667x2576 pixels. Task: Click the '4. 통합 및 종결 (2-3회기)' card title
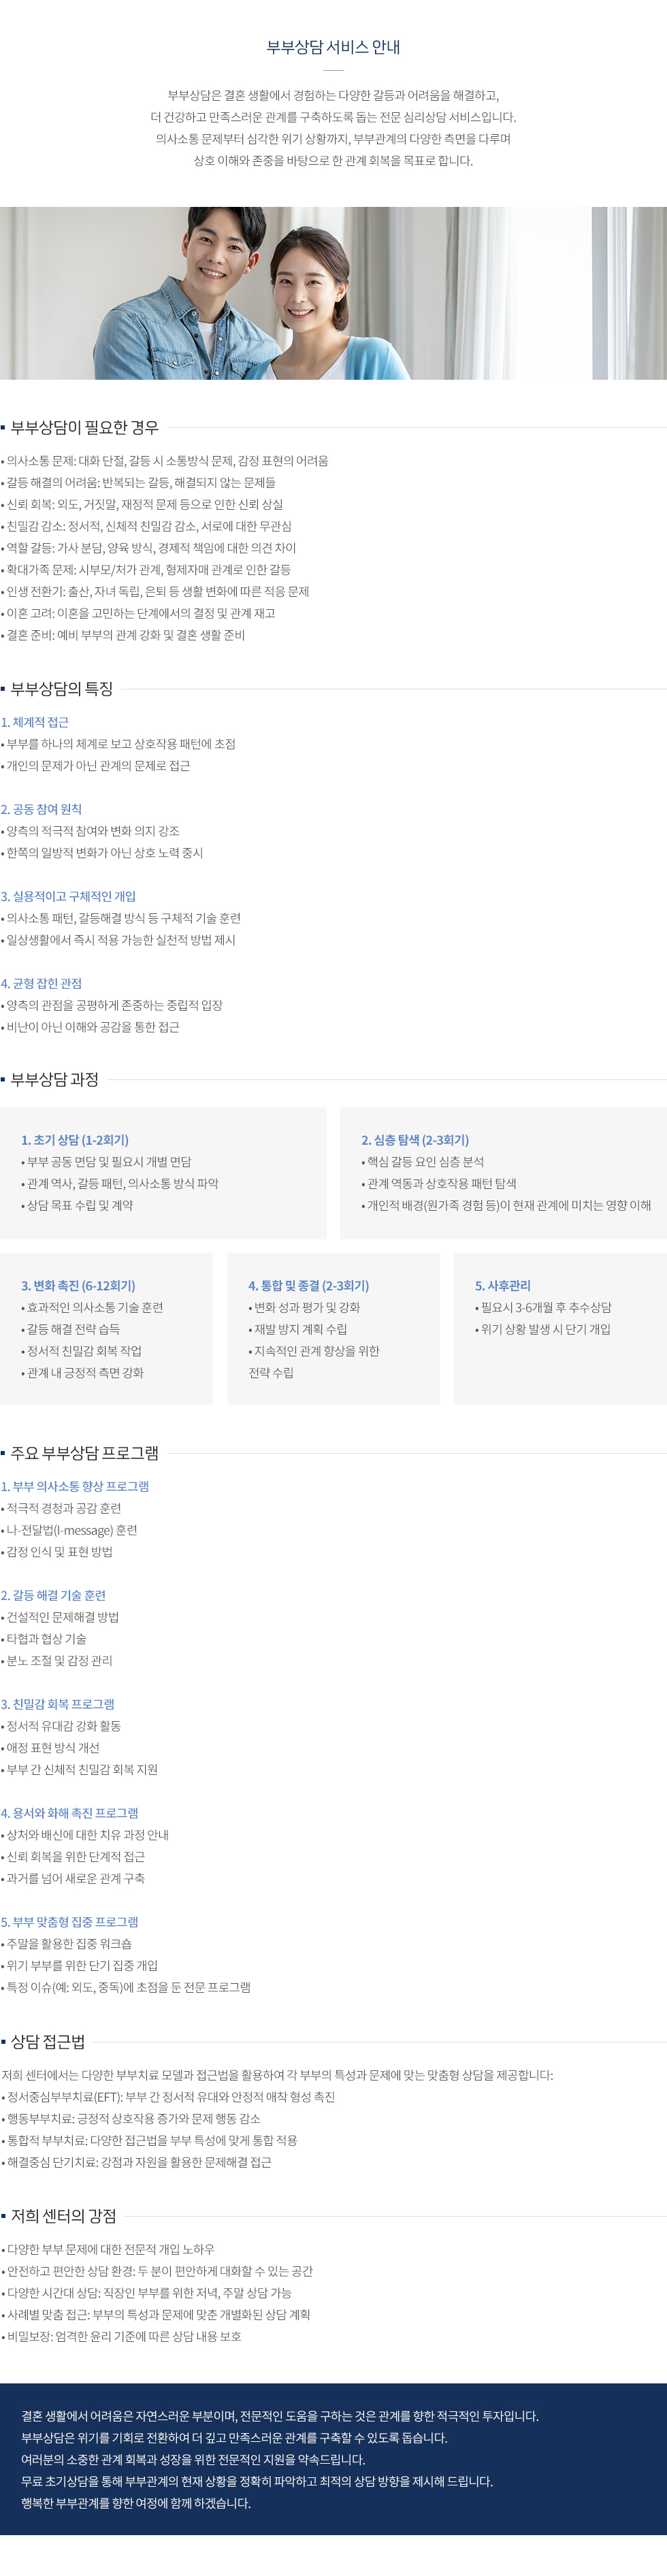308,1286
